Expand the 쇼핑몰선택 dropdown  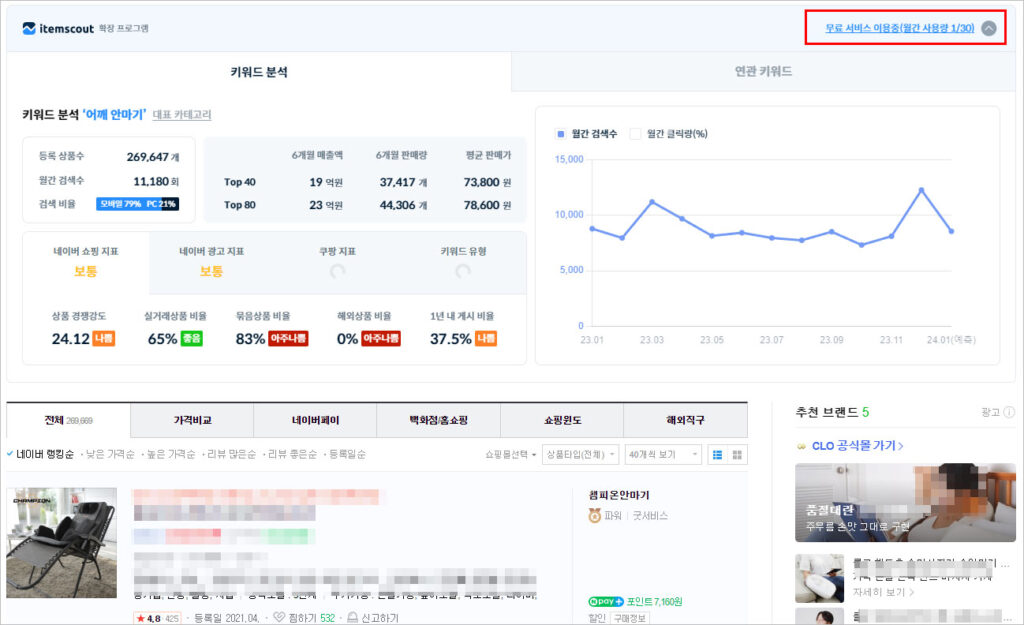(510, 454)
